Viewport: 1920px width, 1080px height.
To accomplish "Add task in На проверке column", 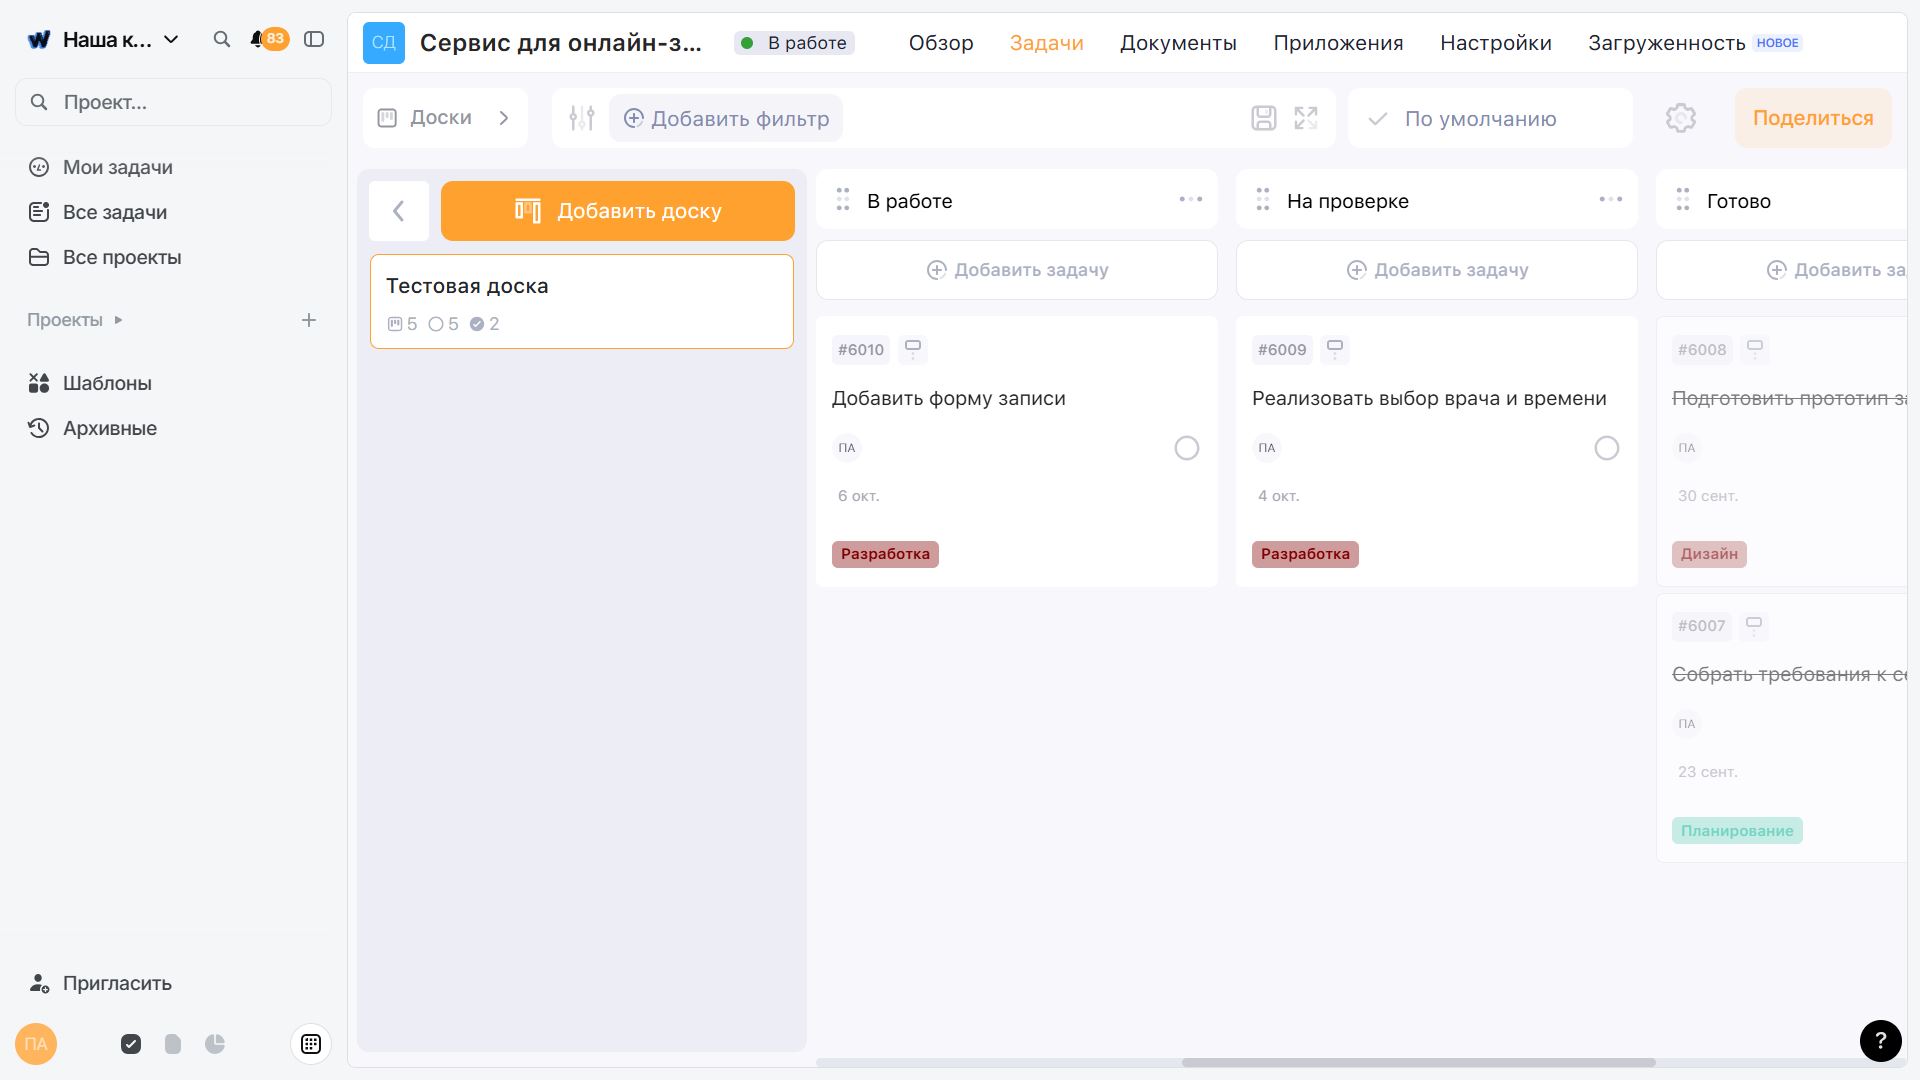I will (x=1437, y=270).
